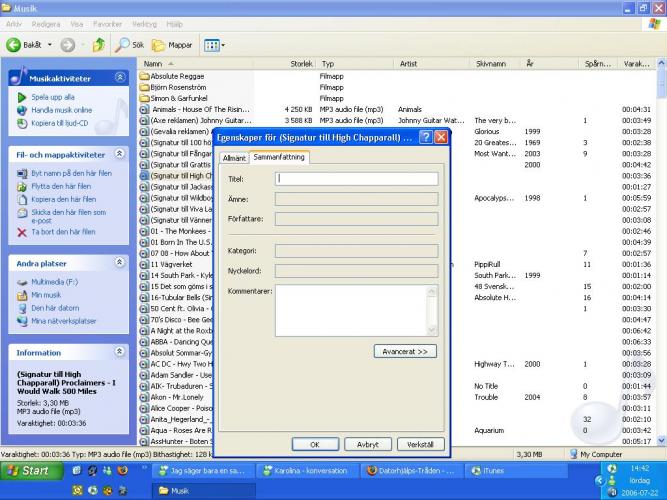
Task: Open the Sök search tool
Action: pyautogui.click(x=130, y=45)
